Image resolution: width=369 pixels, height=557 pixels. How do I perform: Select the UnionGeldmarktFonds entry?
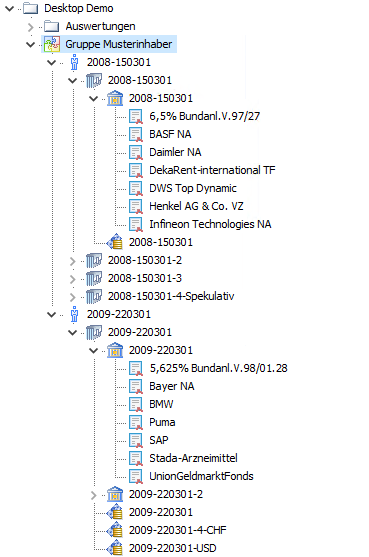pyautogui.click(x=201, y=476)
